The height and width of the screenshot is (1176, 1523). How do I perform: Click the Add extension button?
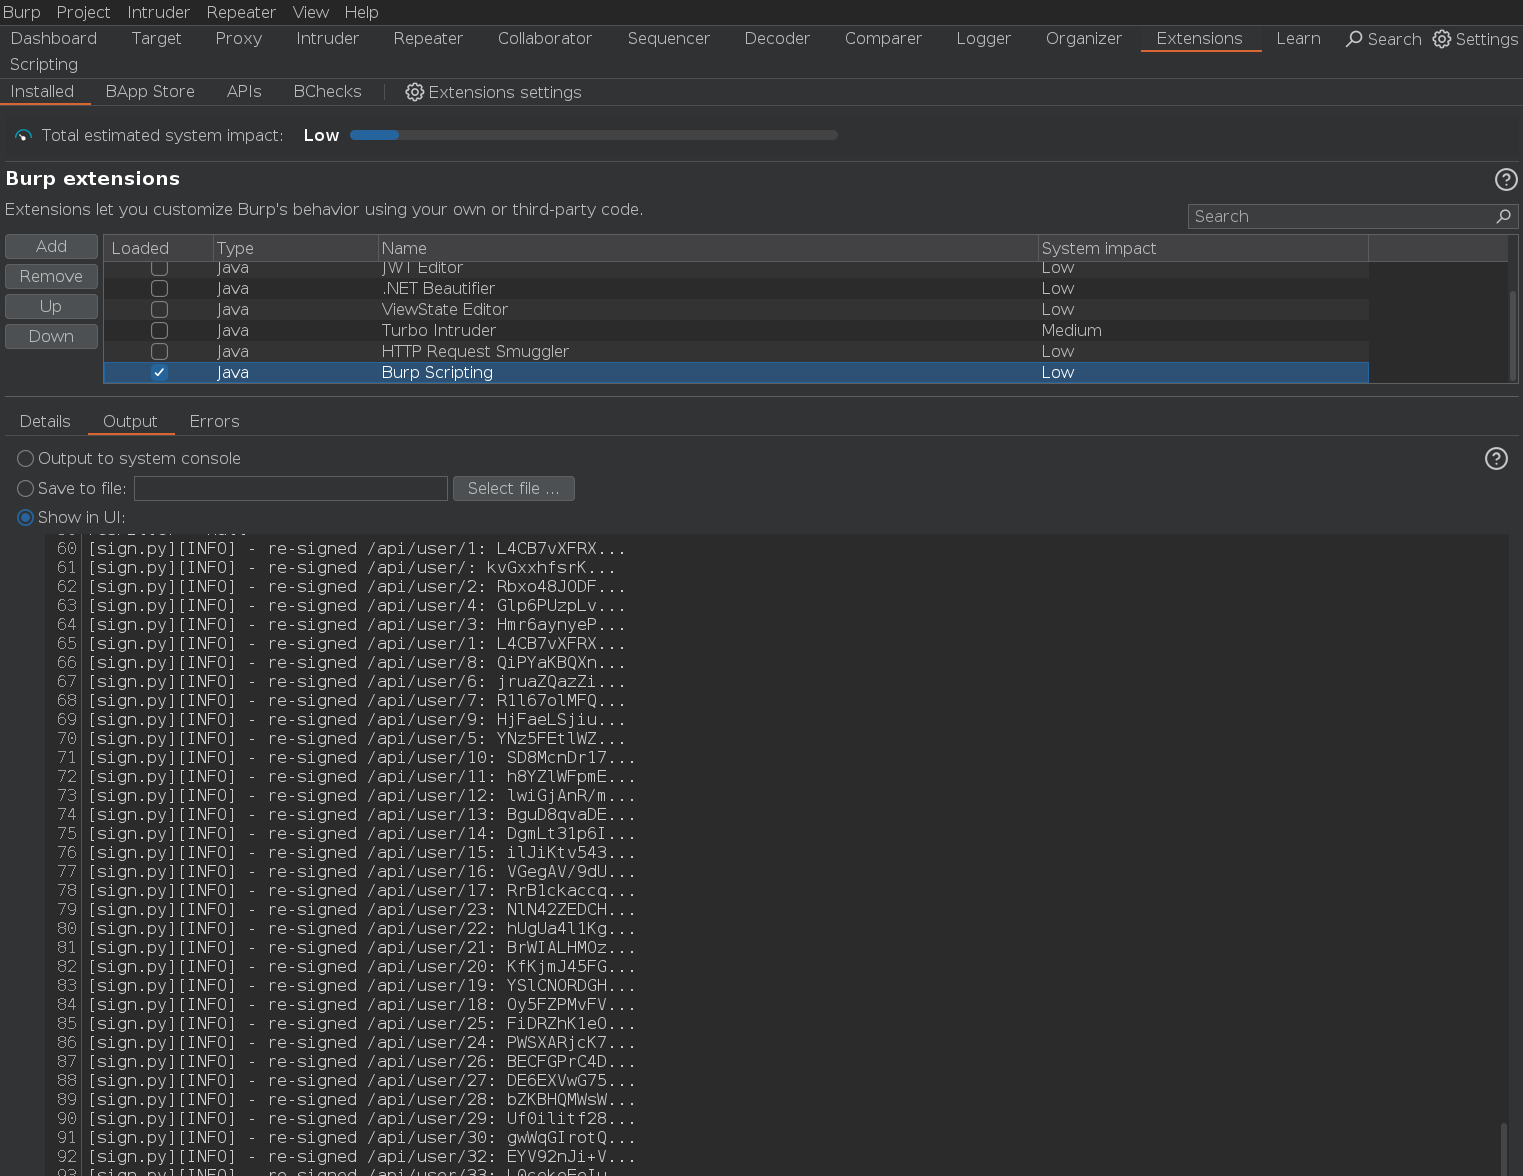(51, 247)
